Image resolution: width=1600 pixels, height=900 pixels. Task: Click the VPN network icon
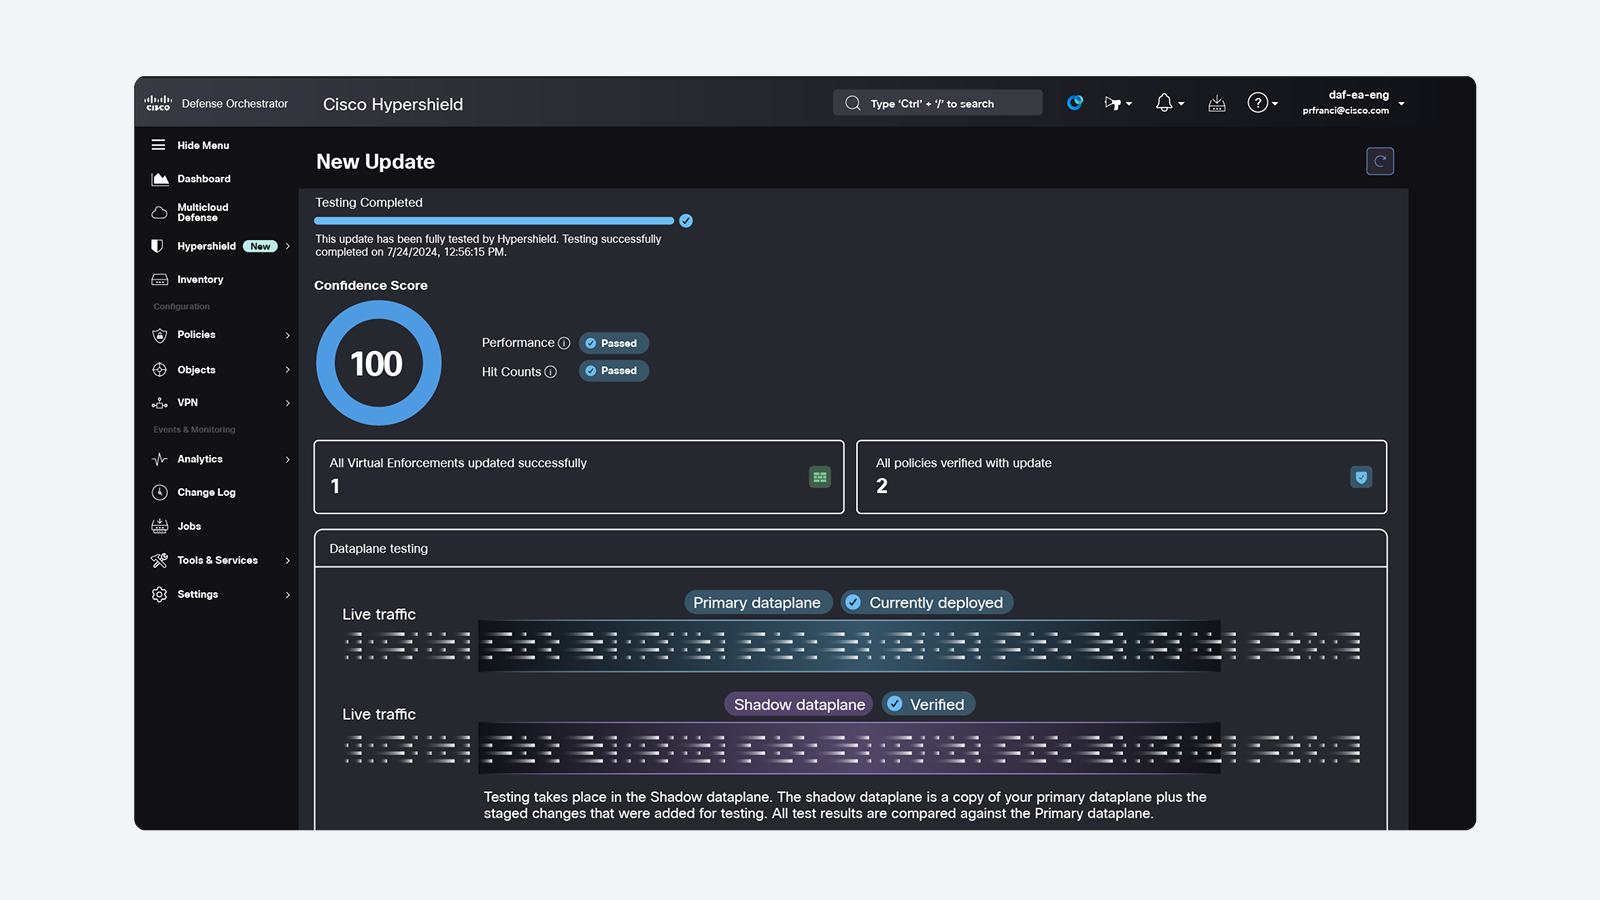(159, 403)
